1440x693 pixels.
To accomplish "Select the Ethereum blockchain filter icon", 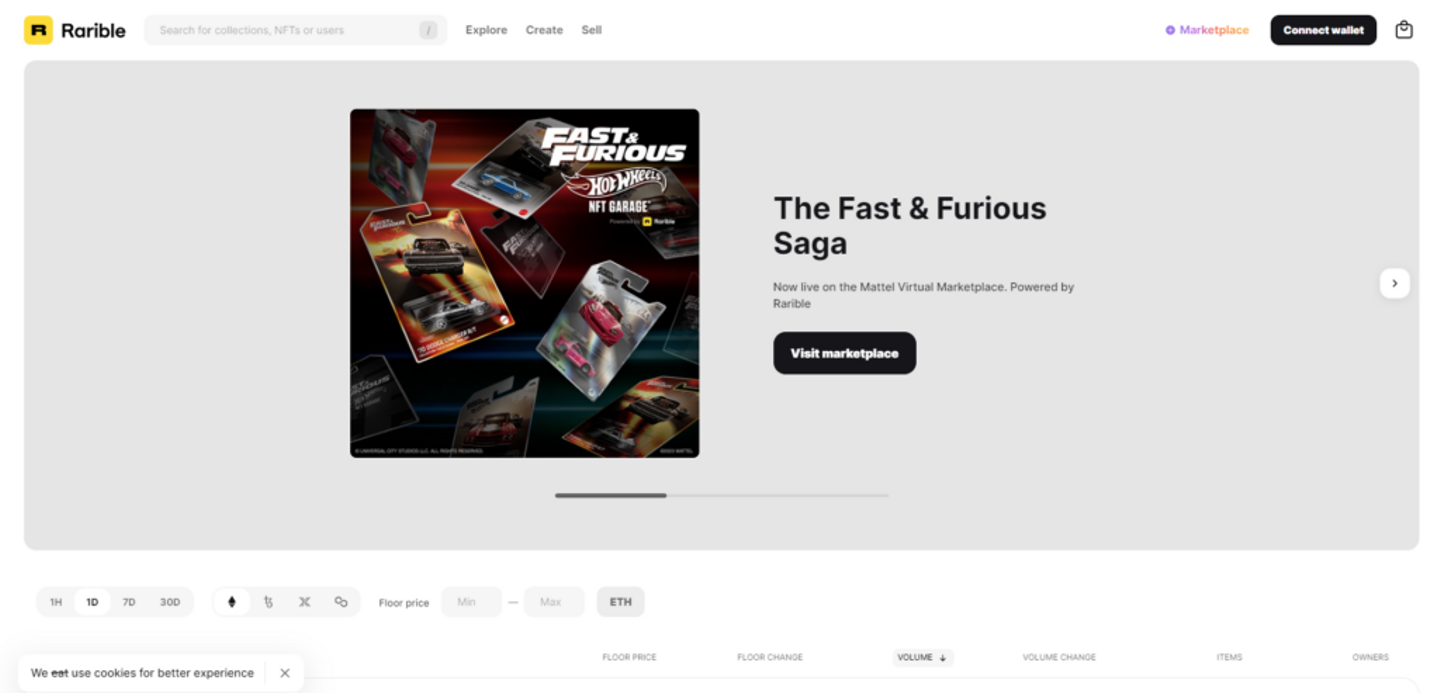I will coord(232,602).
